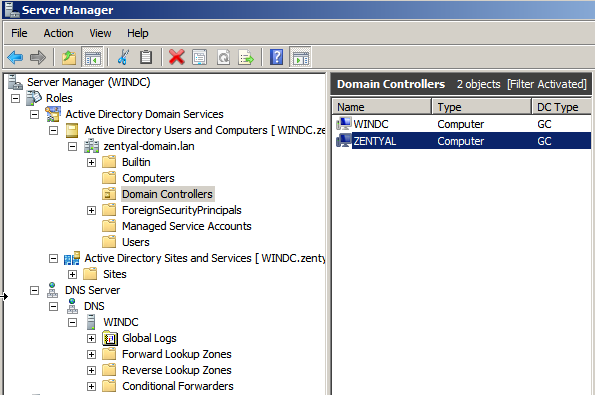Click the blue Help question mark icon

277,58
